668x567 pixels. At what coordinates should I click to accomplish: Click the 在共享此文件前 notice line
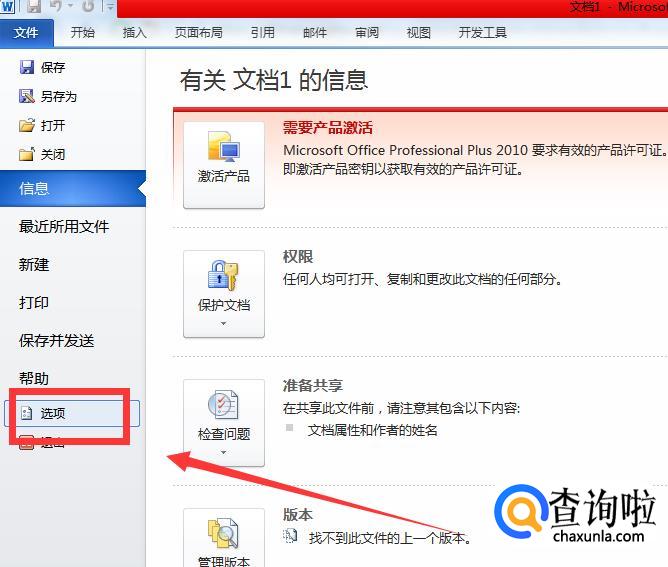coord(401,408)
